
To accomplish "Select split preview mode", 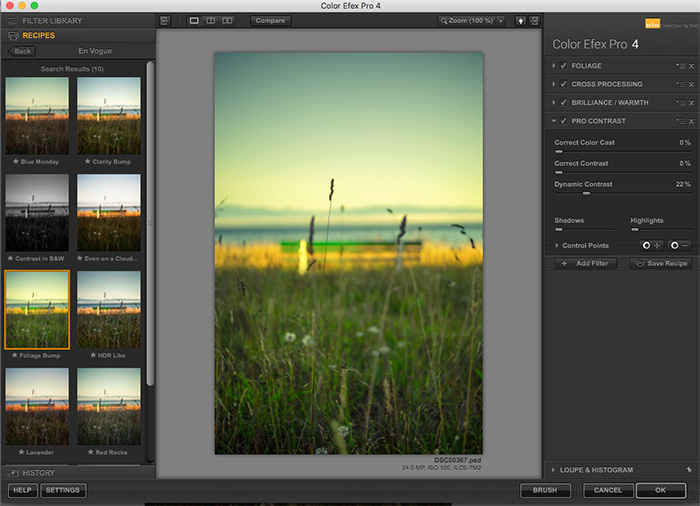I will tap(210, 21).
